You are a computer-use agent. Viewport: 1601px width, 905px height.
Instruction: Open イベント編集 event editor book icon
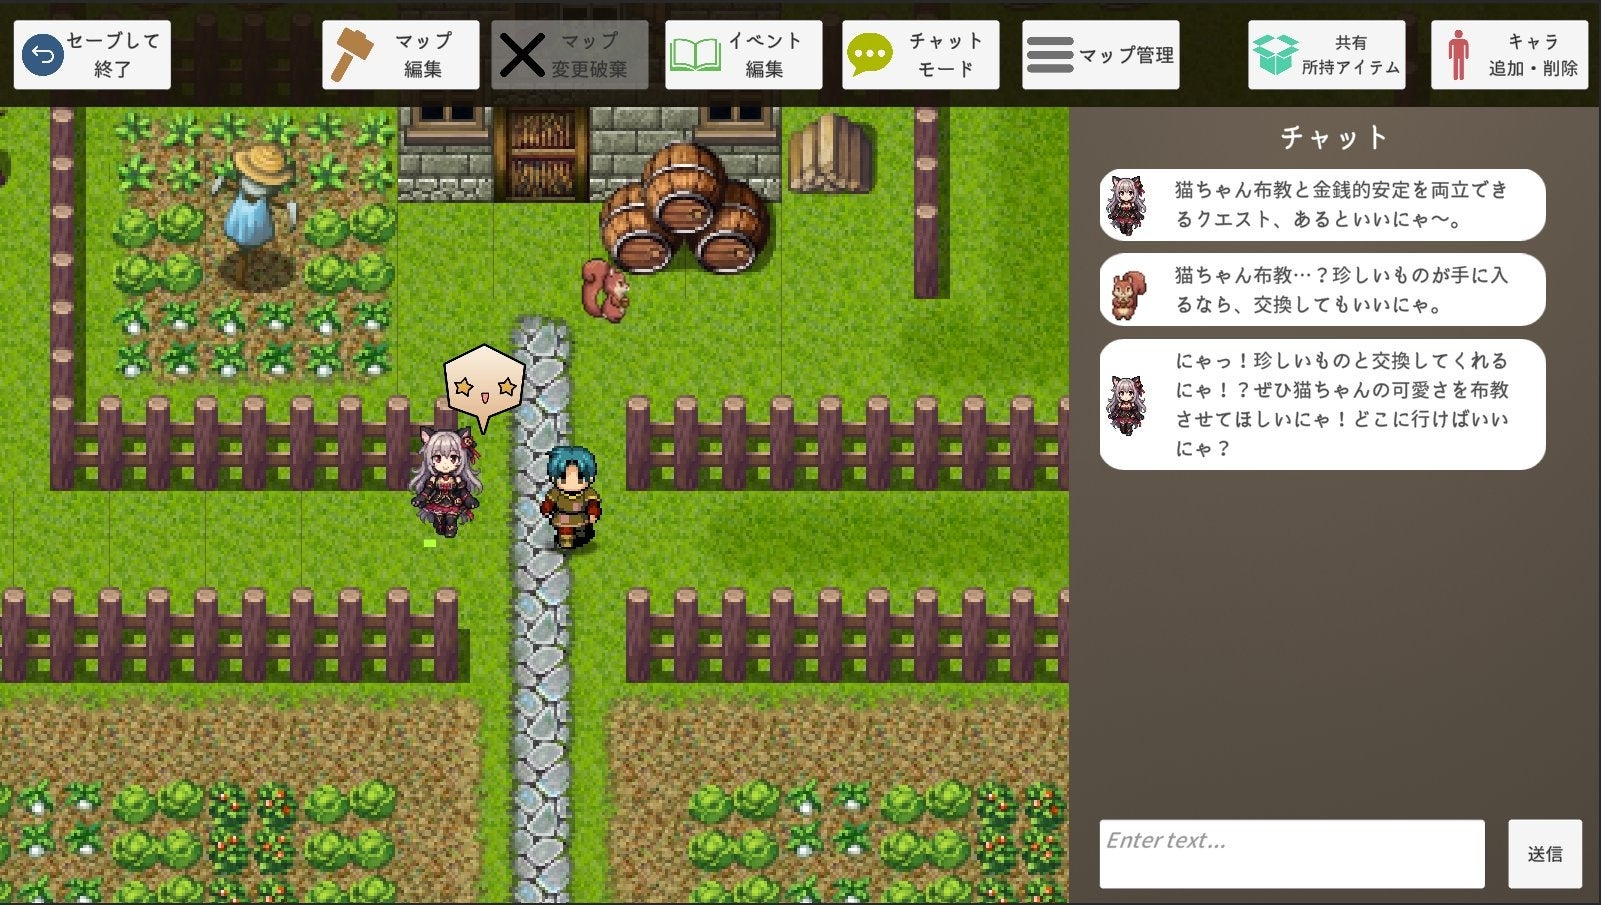pyautogui.click(x=744, y=55)
